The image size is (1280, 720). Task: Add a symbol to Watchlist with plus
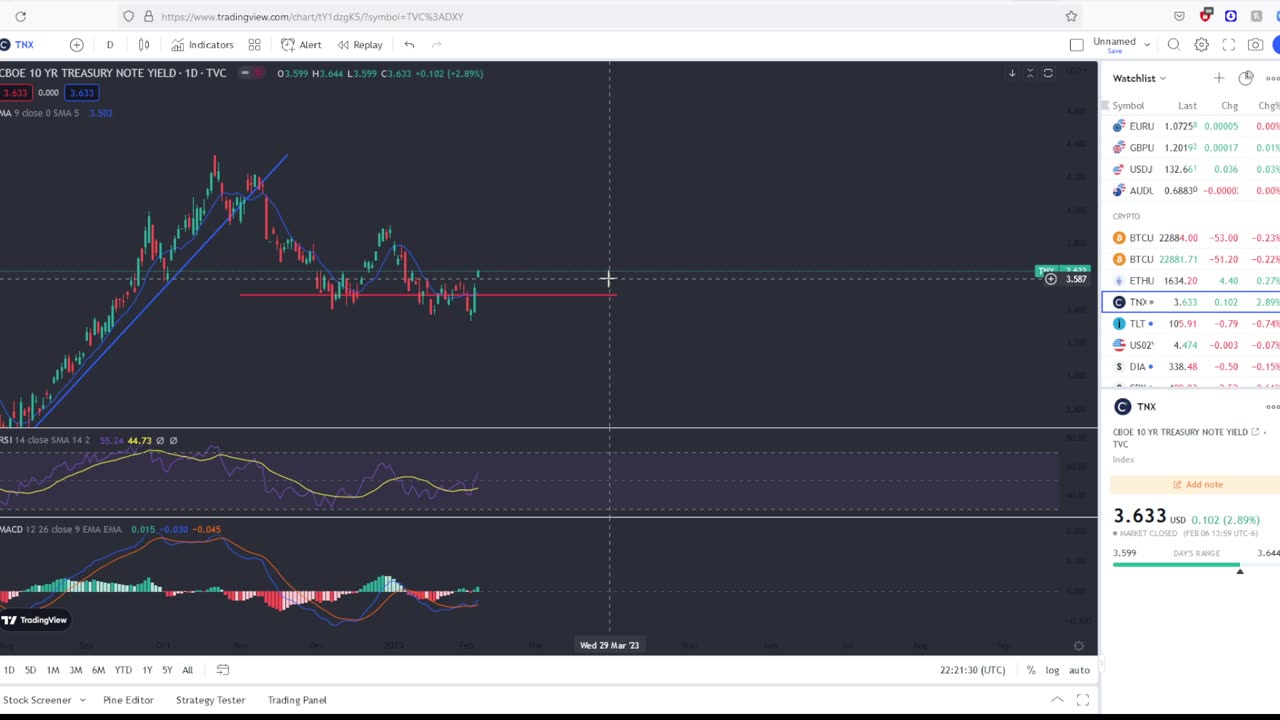tap(1218, 78)
